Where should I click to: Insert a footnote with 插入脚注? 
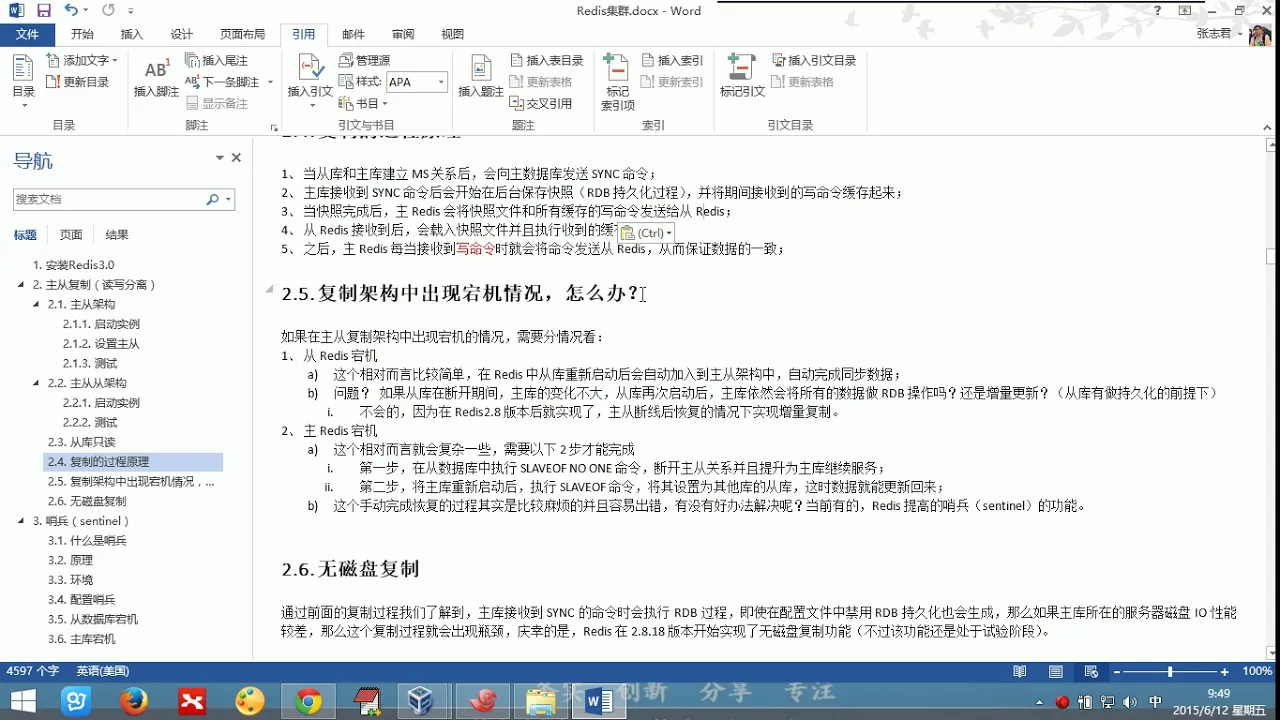(x=156, y=77)
